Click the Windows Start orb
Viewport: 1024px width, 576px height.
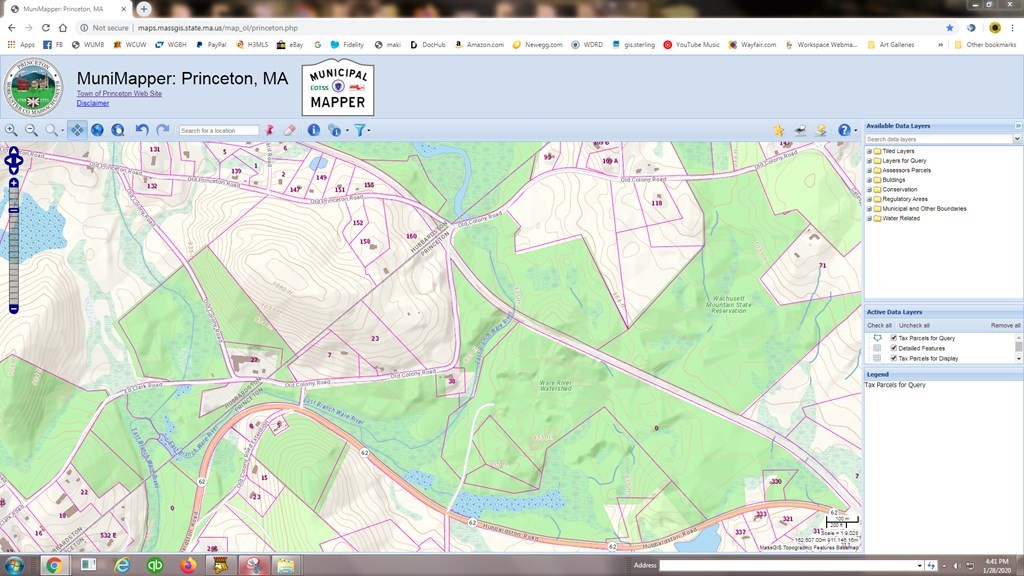point(14,565)
